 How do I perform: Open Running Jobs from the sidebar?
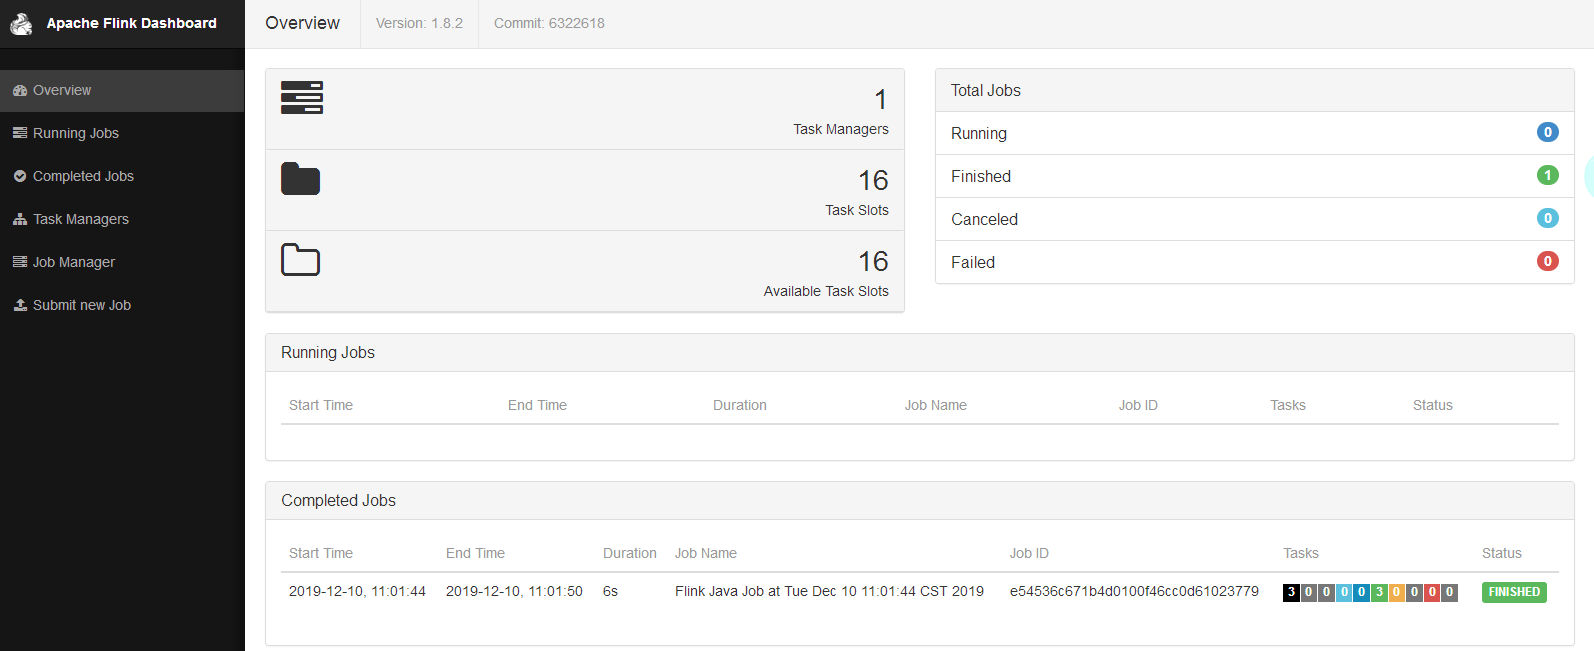coord(76,133)
